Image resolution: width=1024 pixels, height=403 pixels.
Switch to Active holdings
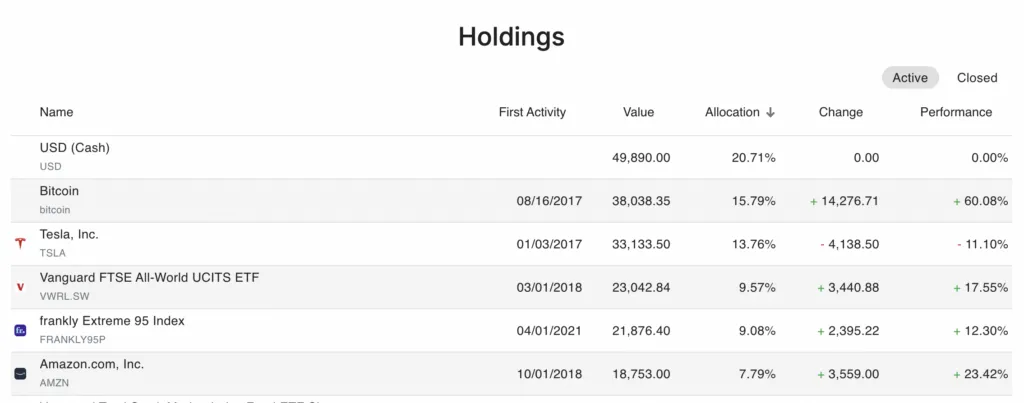point(910,78)
